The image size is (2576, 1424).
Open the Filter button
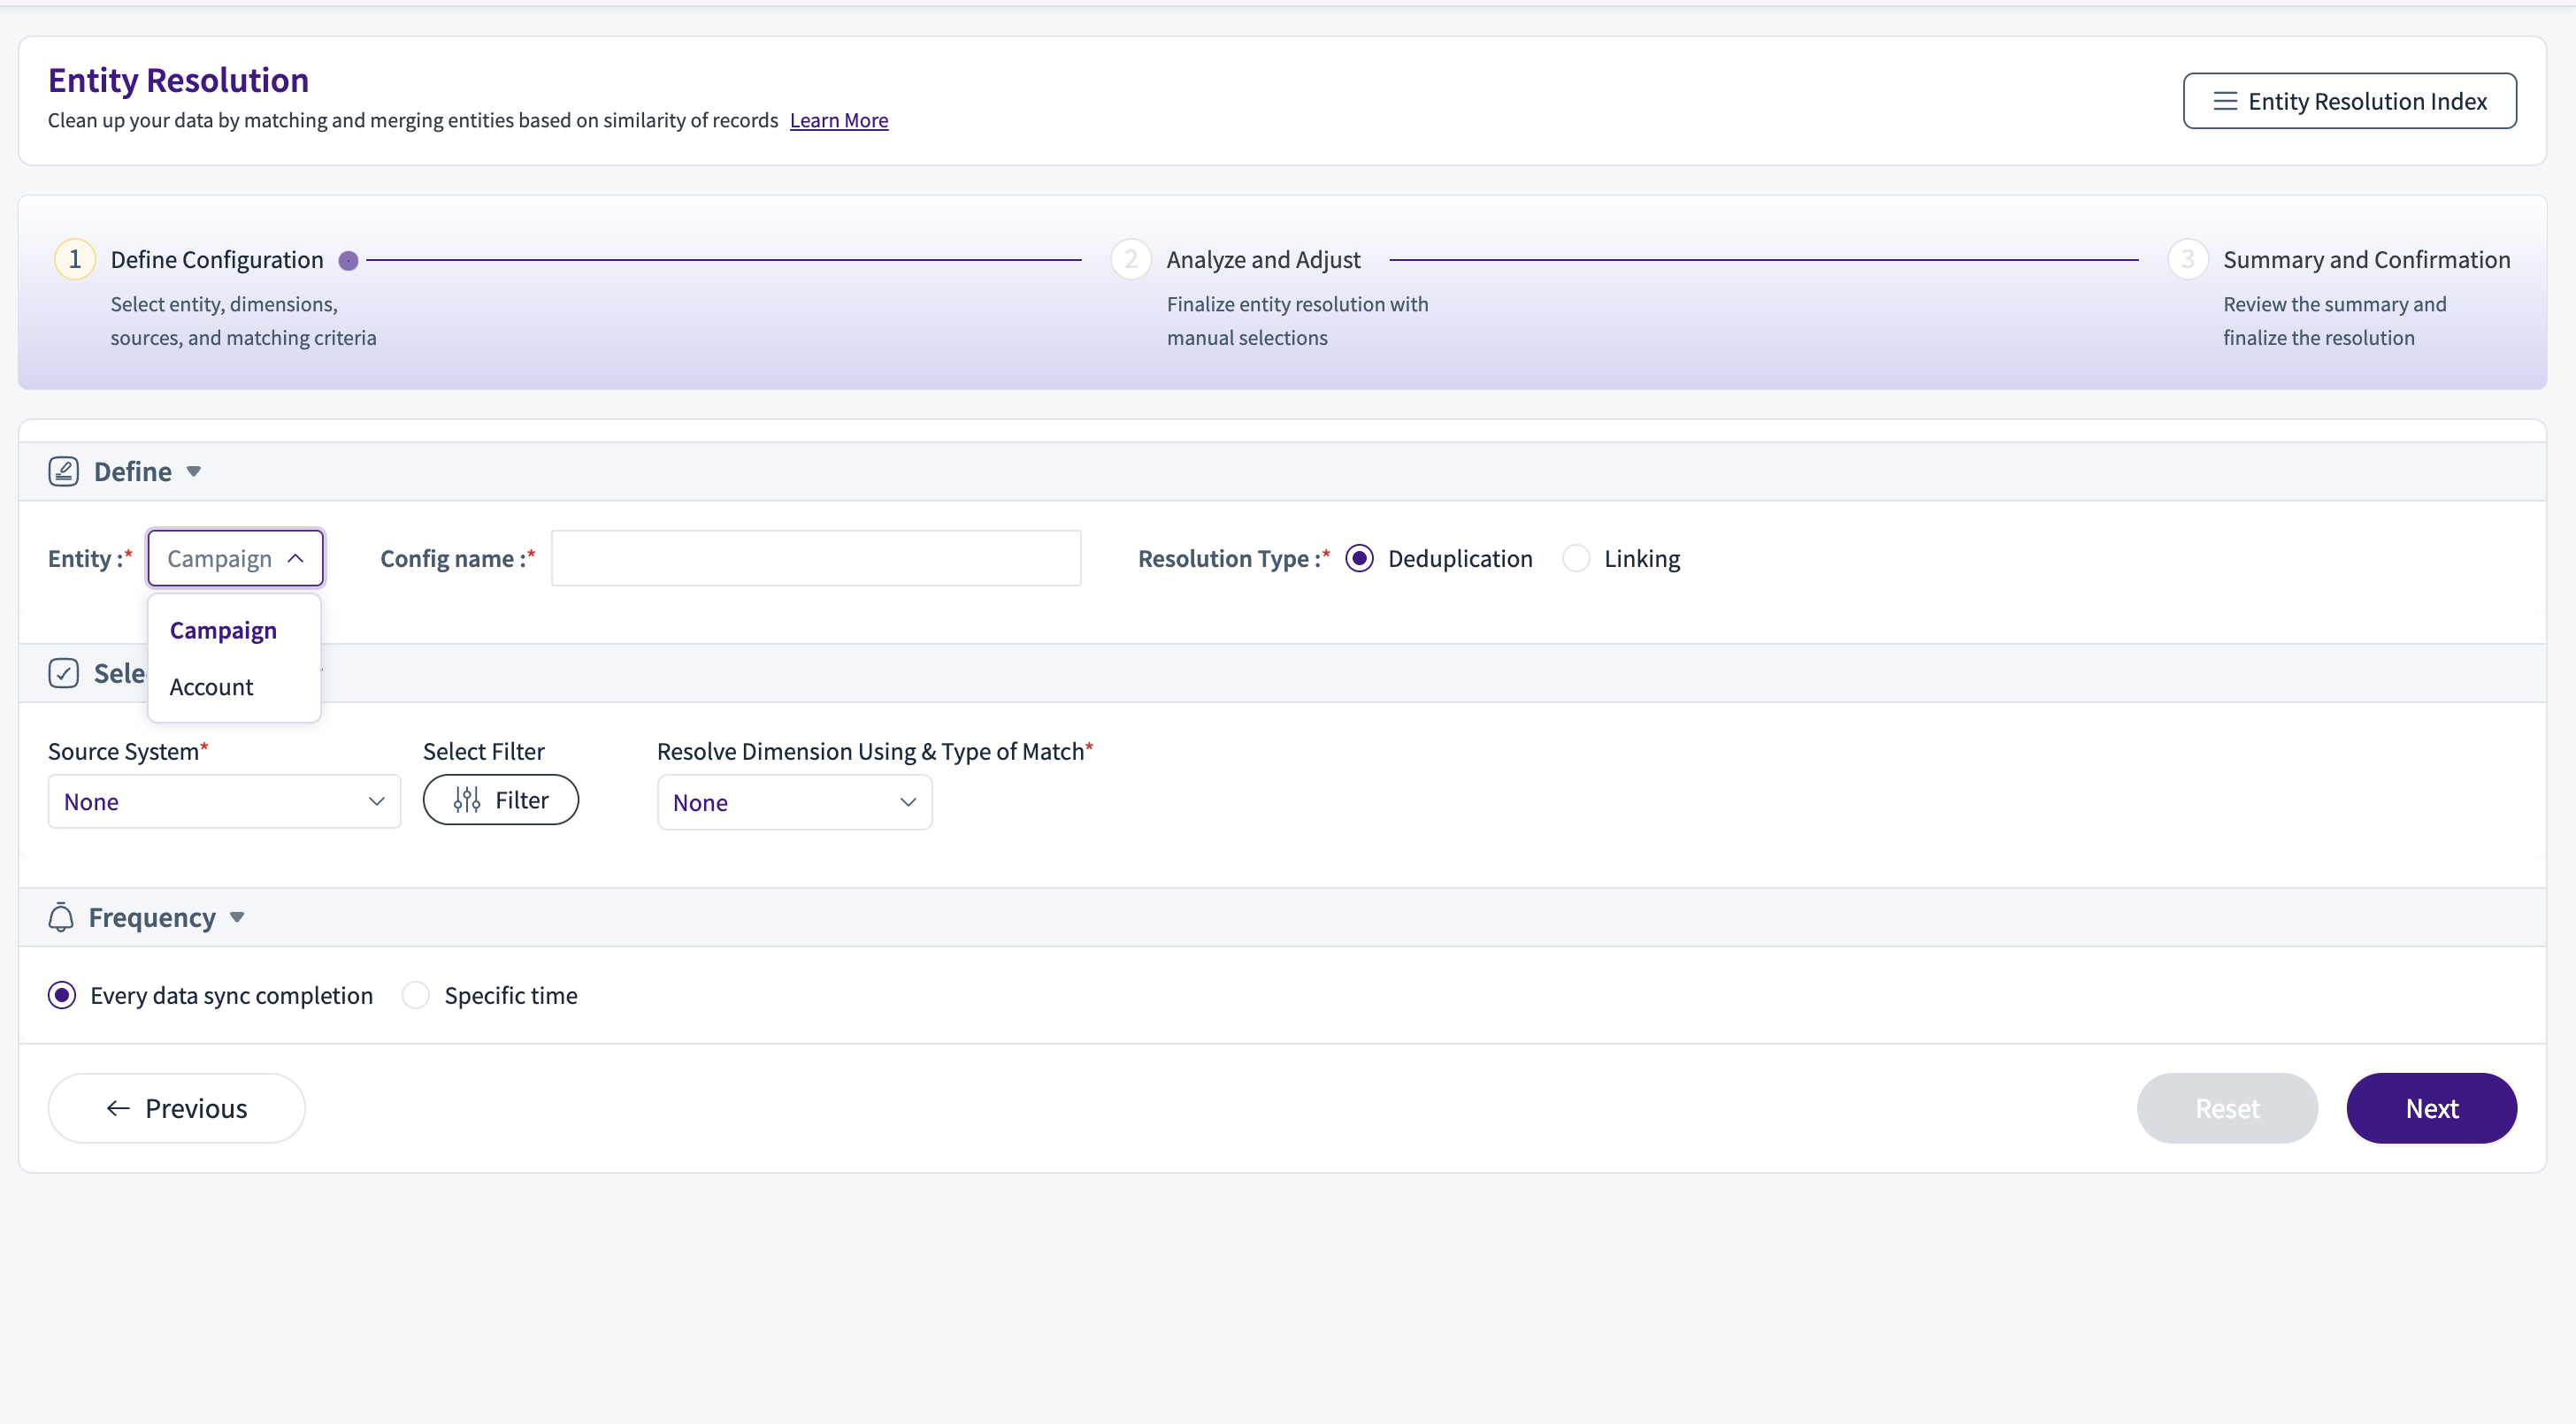tap(501, 800)
